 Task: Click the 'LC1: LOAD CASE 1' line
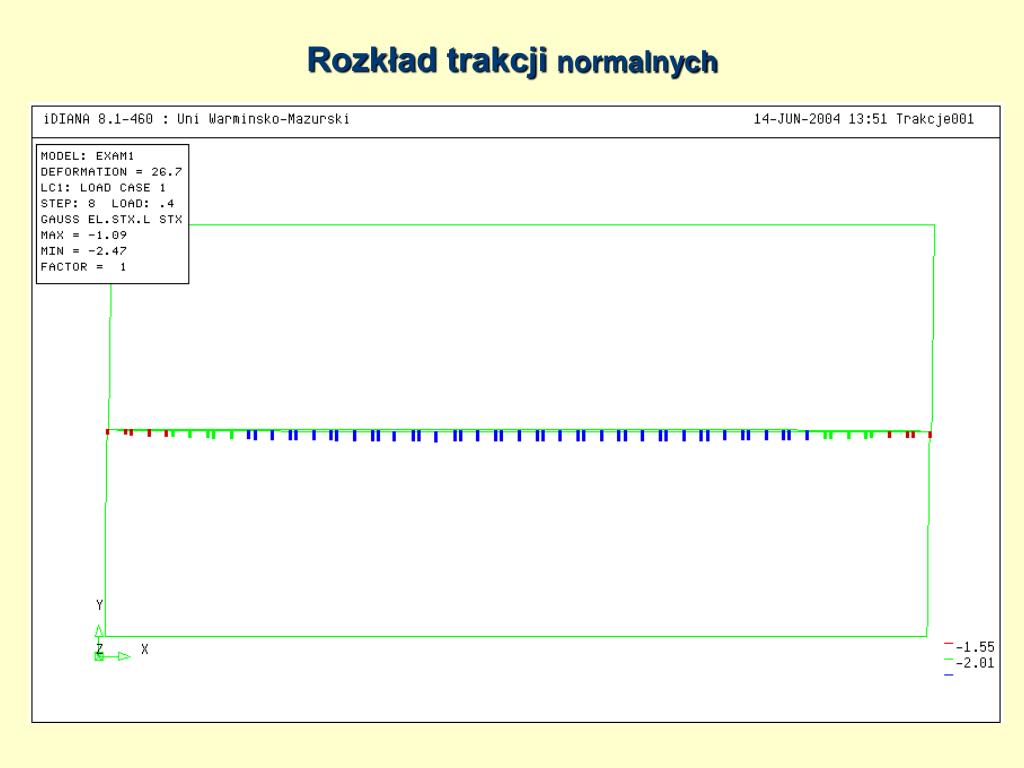[103, 187]
